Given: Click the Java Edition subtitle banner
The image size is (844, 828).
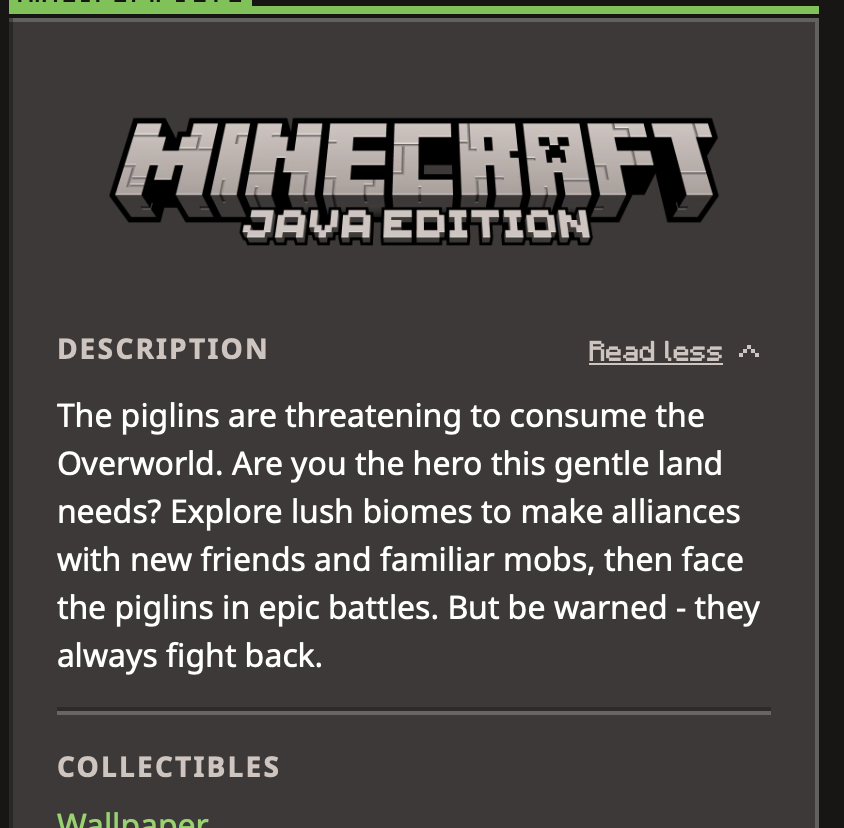Looking at the screenshot, I should tap(416, 226).
